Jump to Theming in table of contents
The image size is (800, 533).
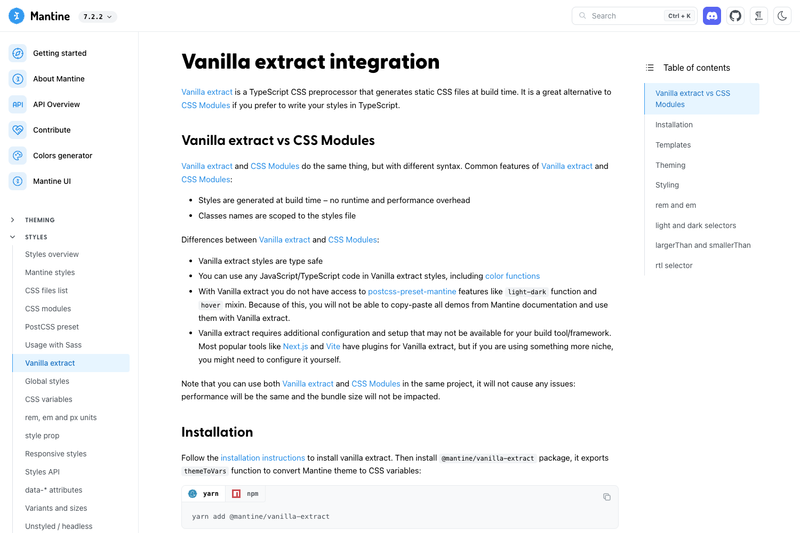tap(670, 165)
